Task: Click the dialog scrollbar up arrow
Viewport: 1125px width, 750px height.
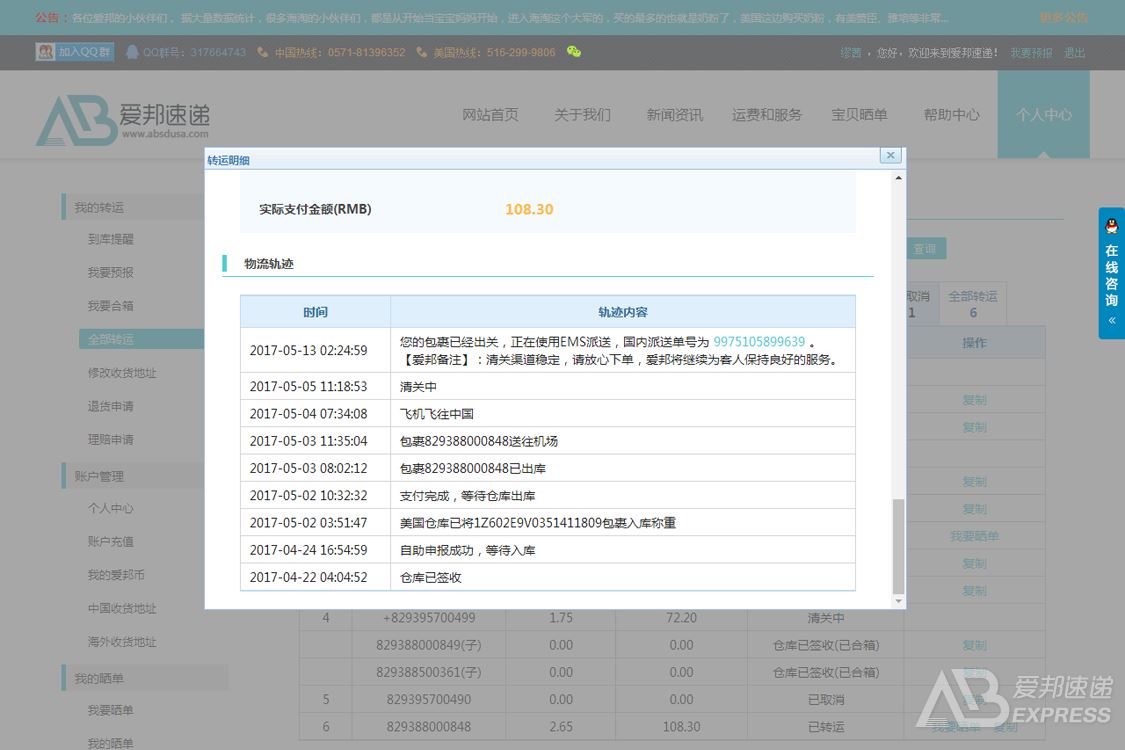Action: point(898,178)
